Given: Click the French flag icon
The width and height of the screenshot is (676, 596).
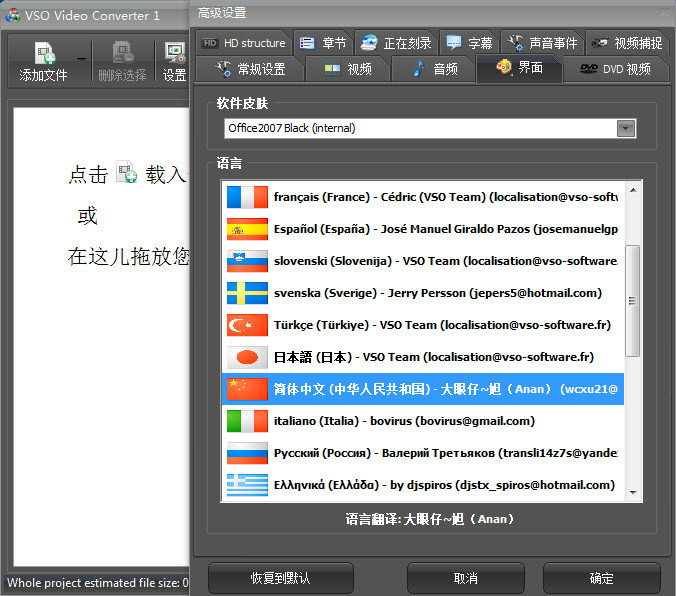Looking at the screenshot, I should [247, 197].
